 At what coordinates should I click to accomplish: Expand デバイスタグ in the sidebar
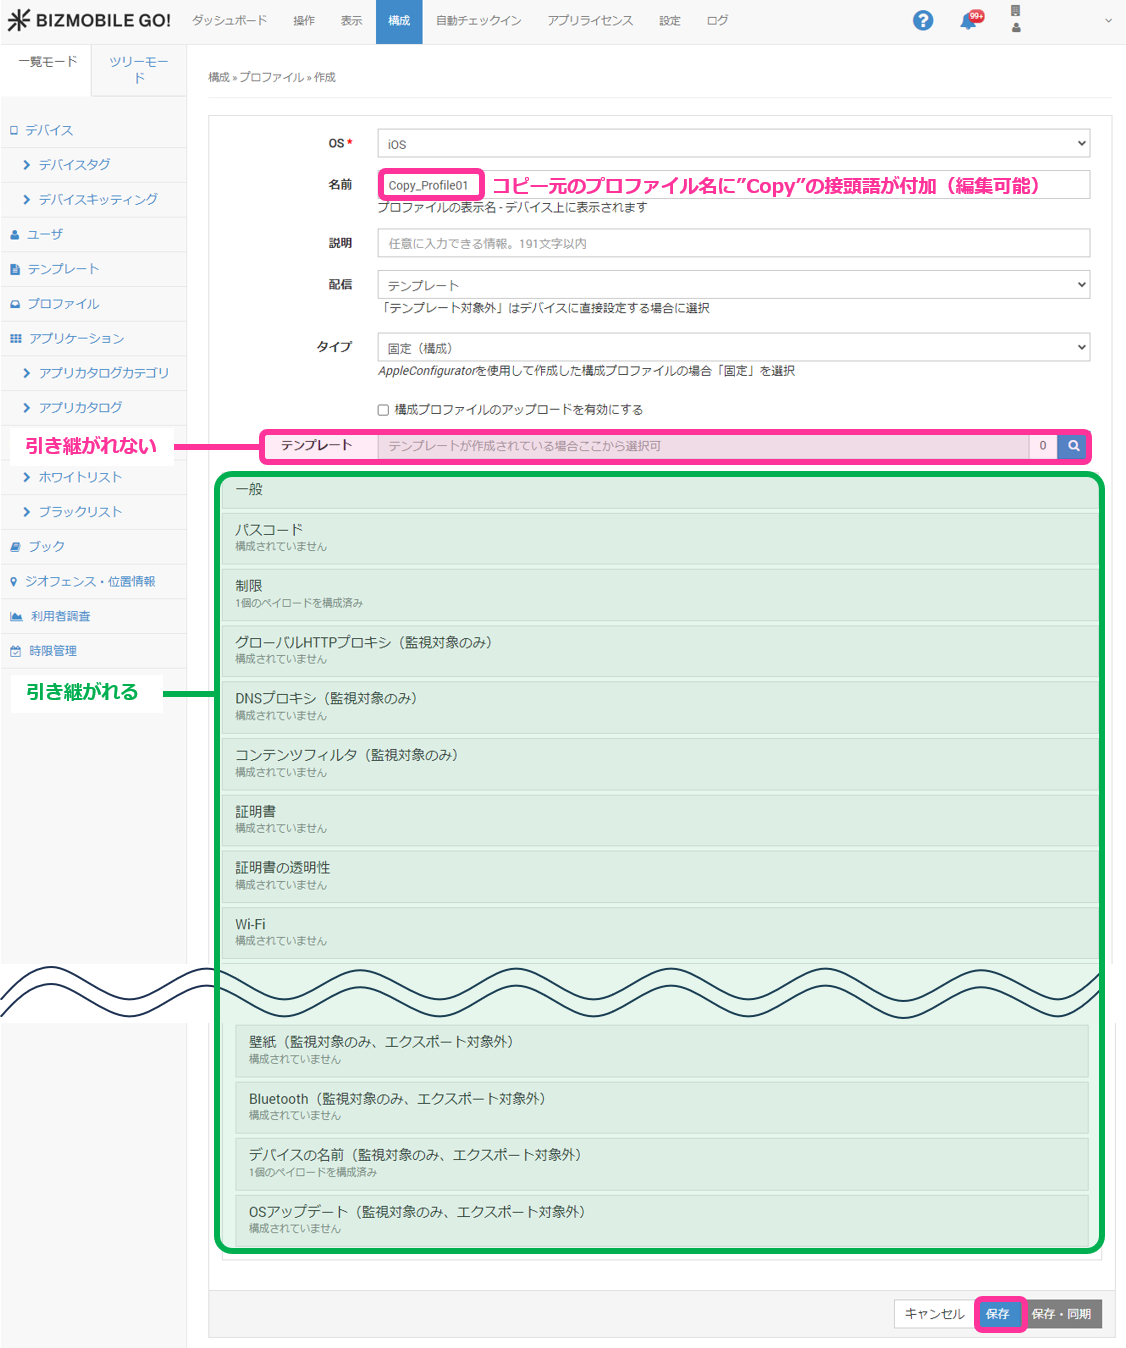[x=74, y=165]
